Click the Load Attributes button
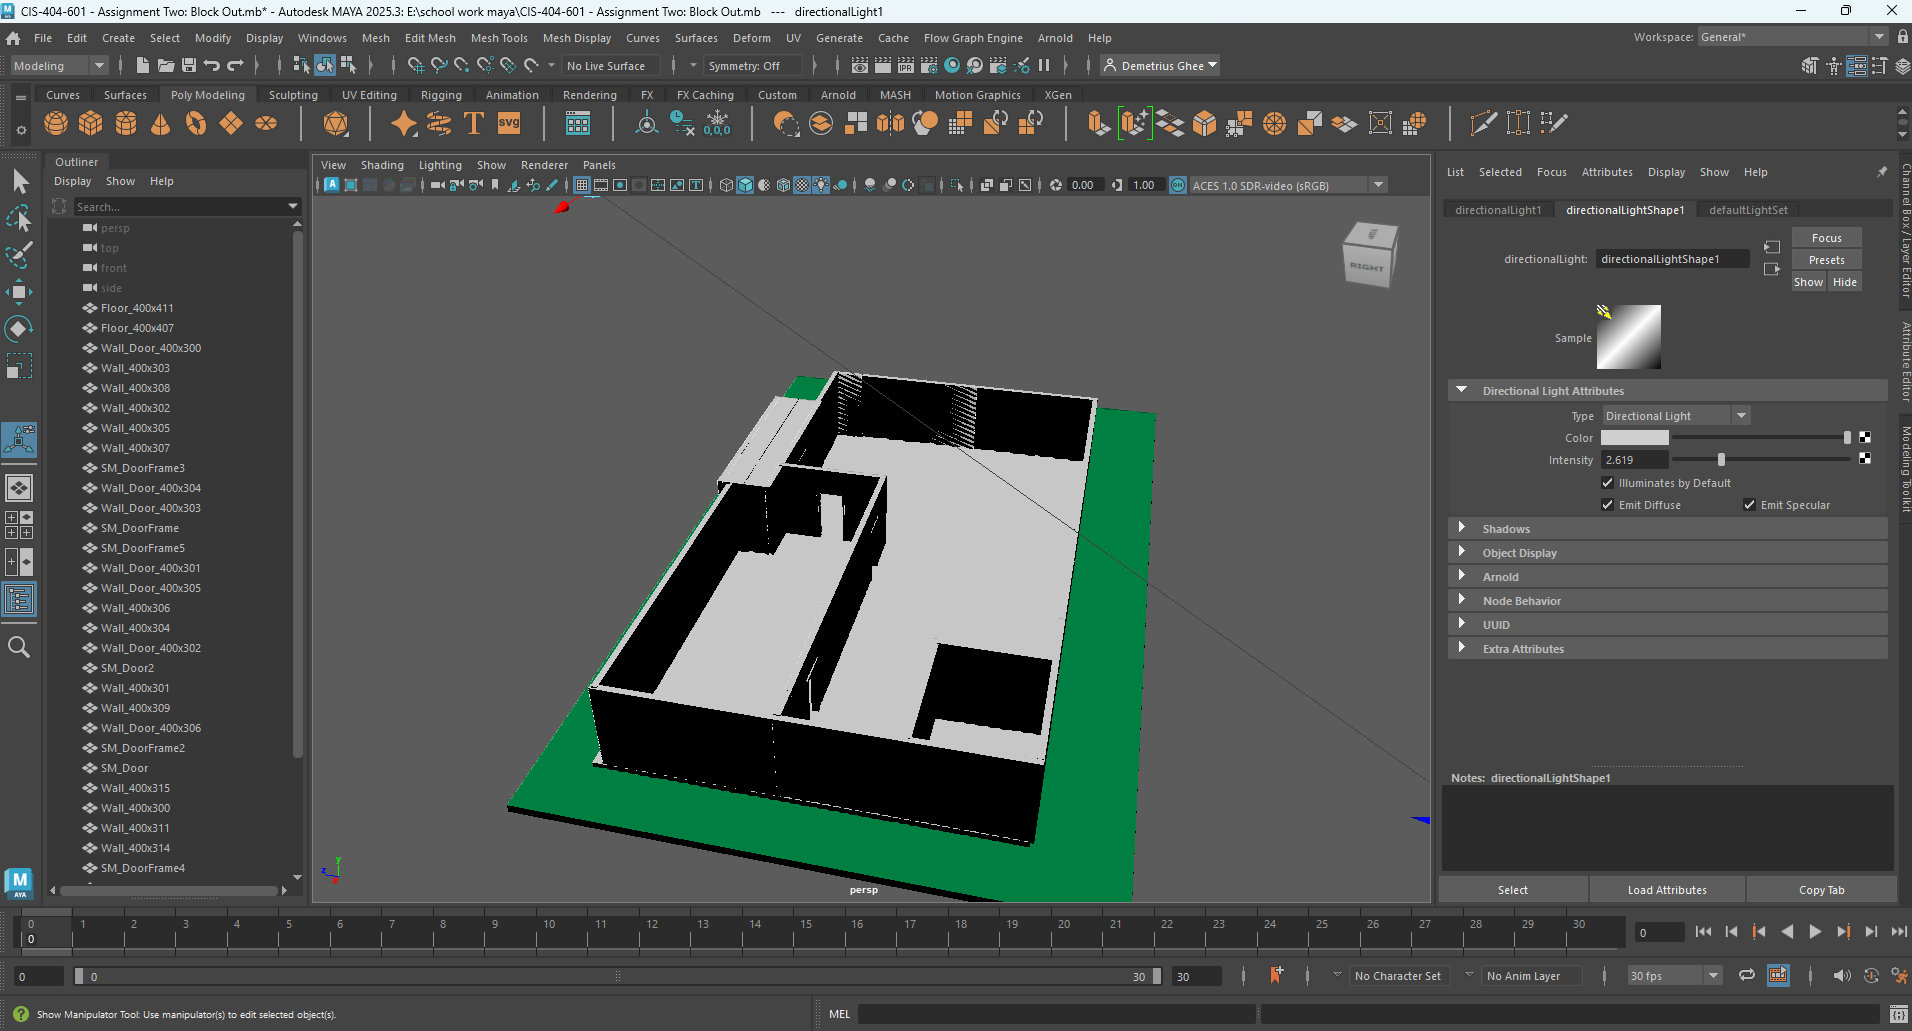The width and height of the screenshot is (1912, 1031). pyautogui.click(x=1665, y=889)
